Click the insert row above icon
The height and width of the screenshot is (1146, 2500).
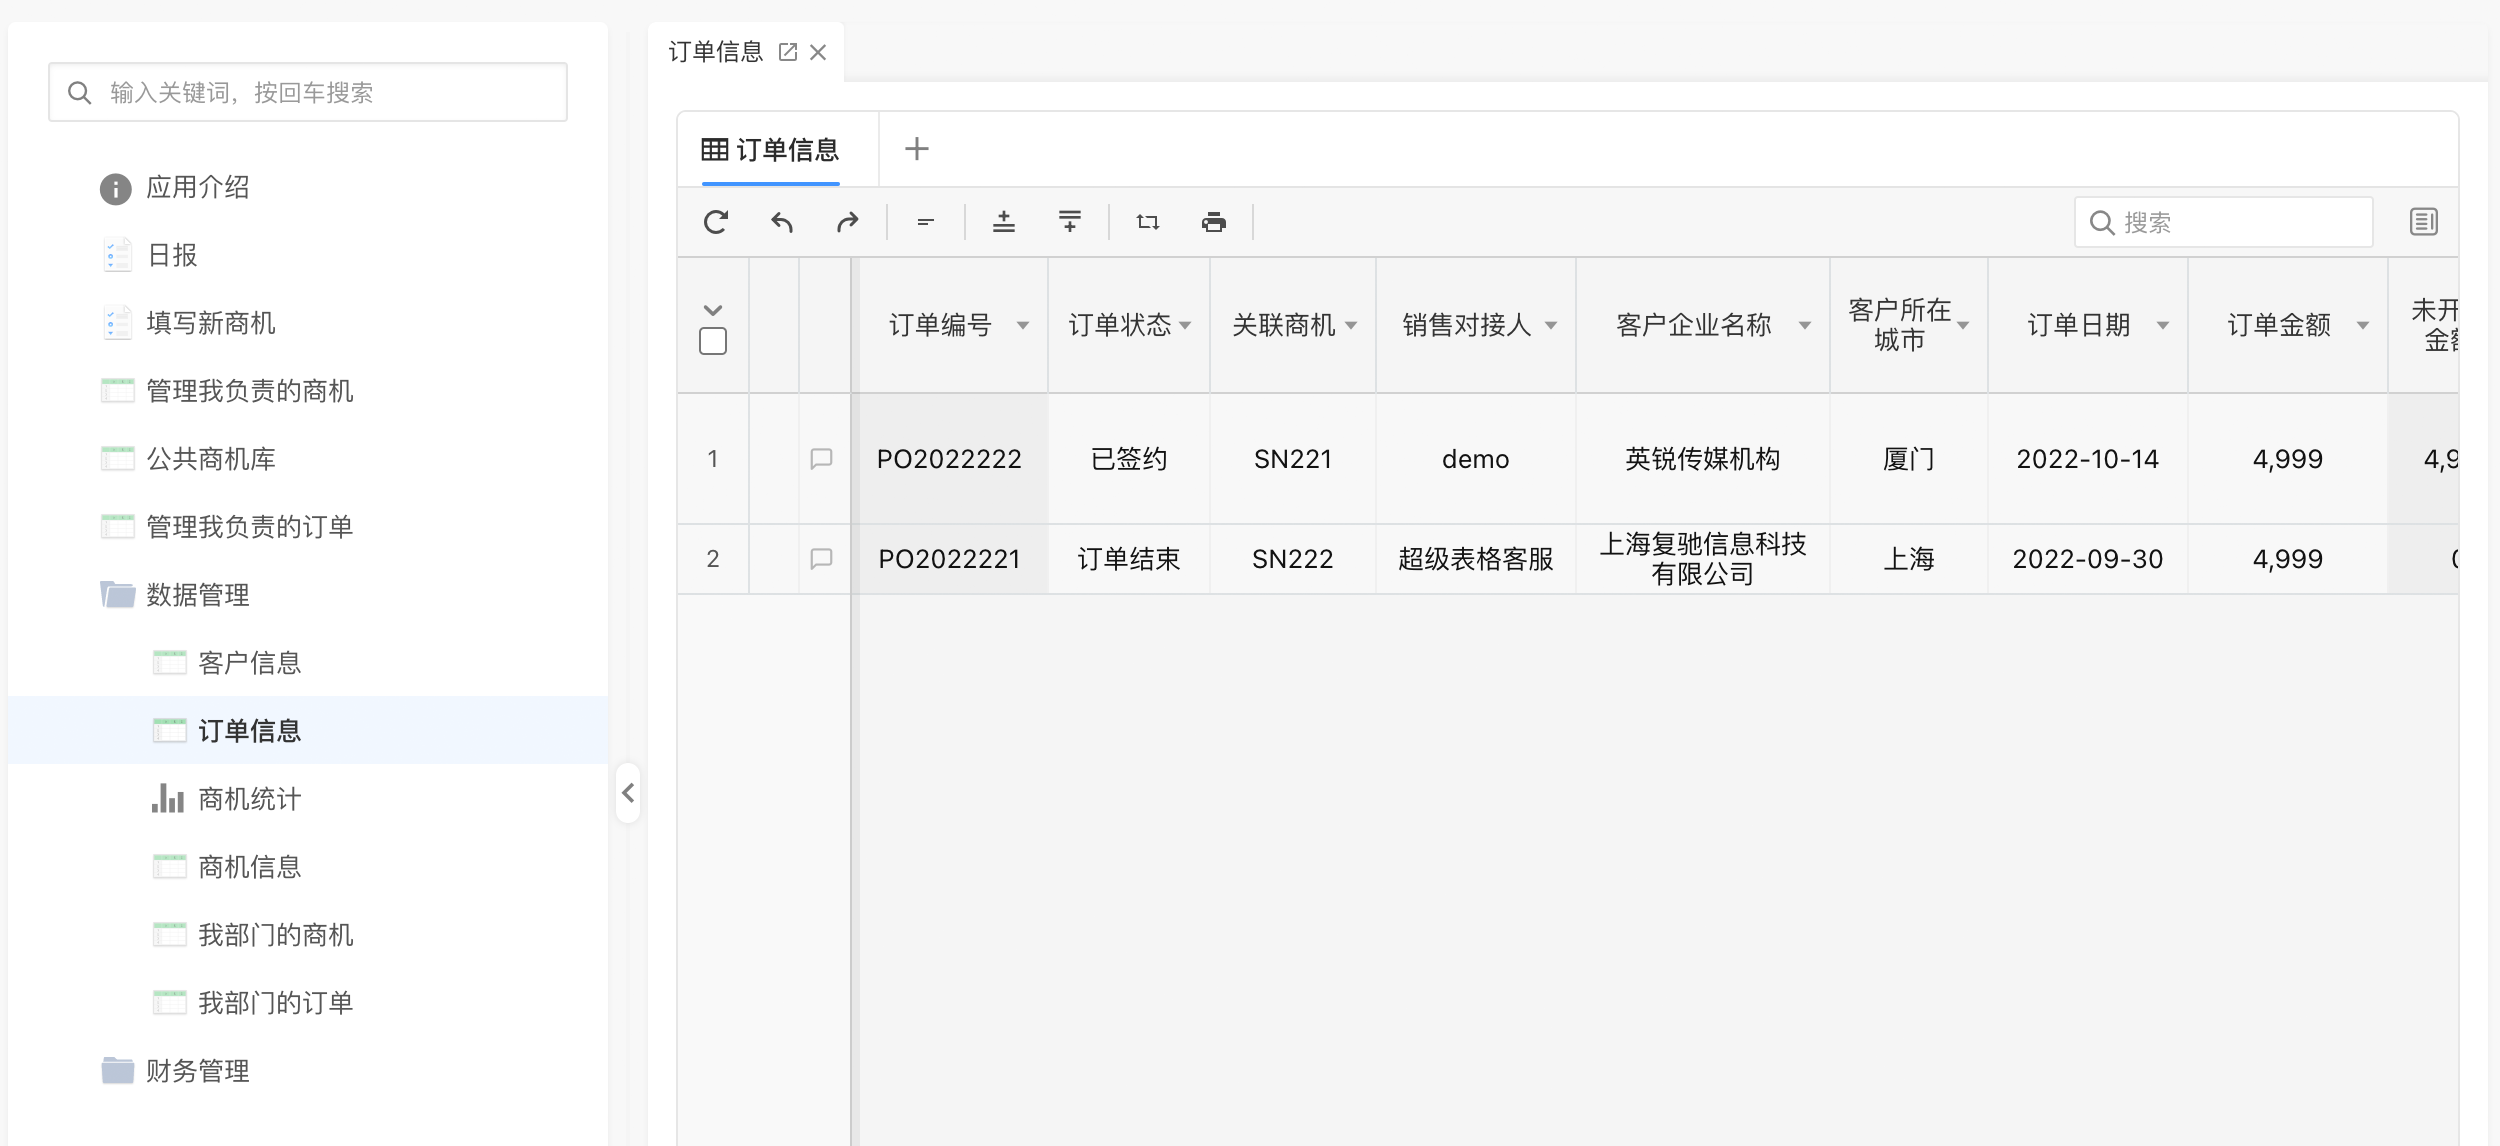coord(1004,222)
